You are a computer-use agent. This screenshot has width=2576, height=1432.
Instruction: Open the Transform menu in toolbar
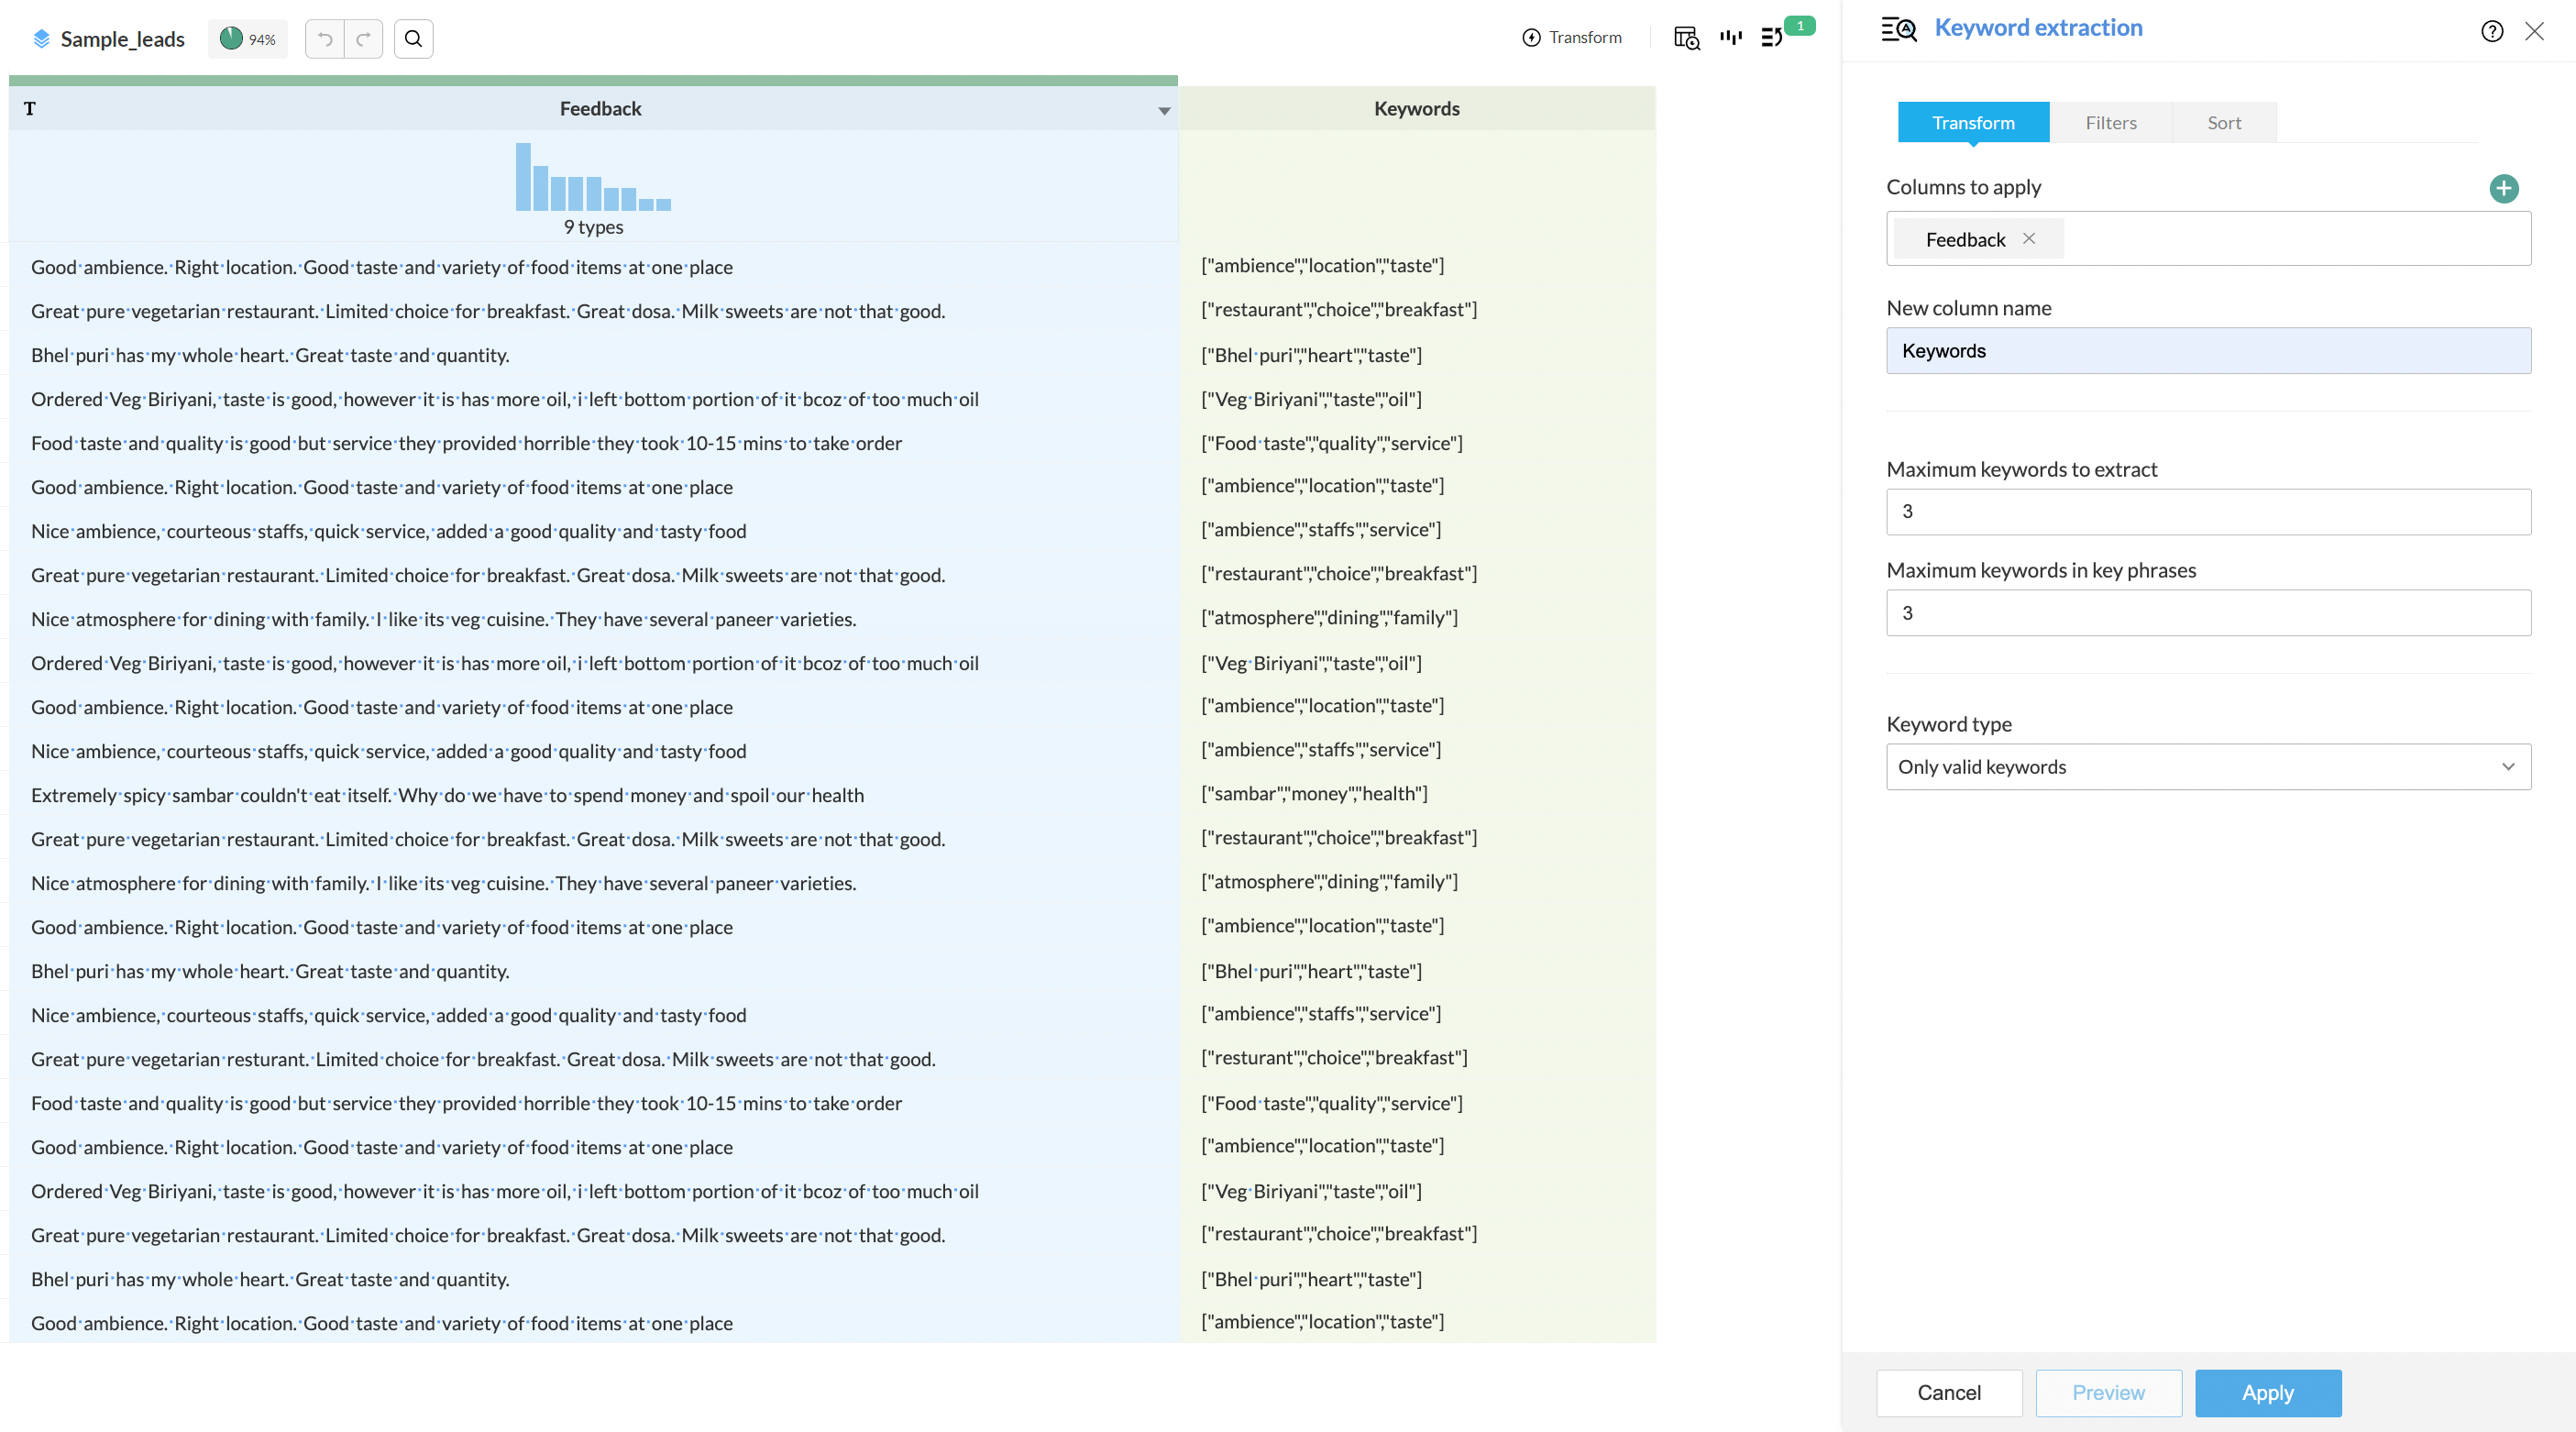[x=1572, y=38]
